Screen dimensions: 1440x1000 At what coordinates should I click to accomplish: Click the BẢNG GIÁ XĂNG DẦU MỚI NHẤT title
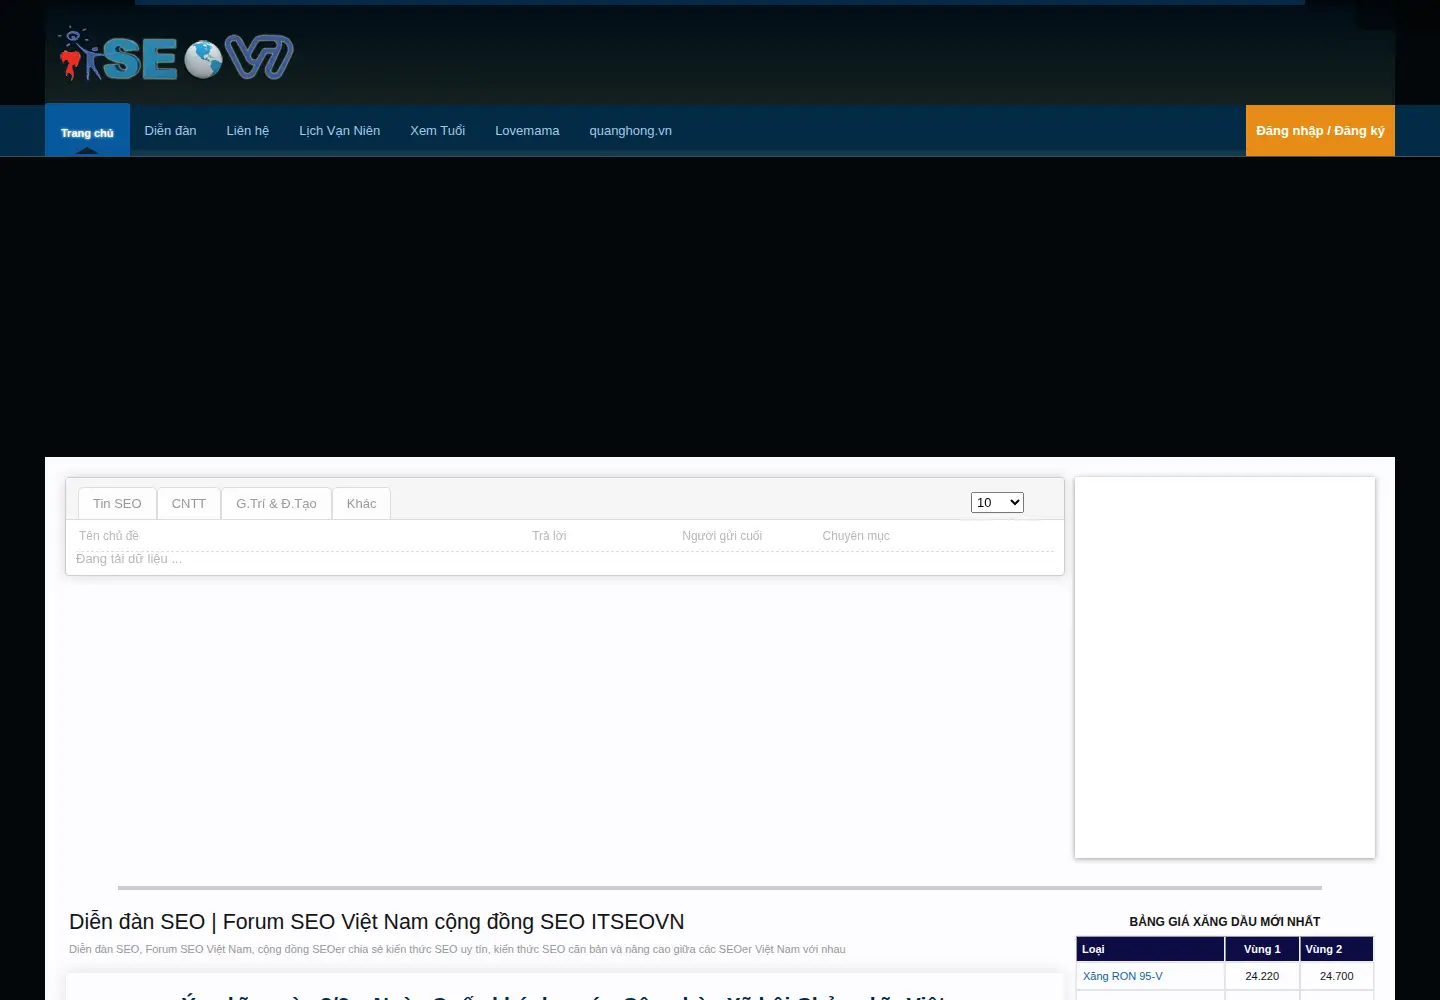pyautogui.click(x=1225, y=921)
